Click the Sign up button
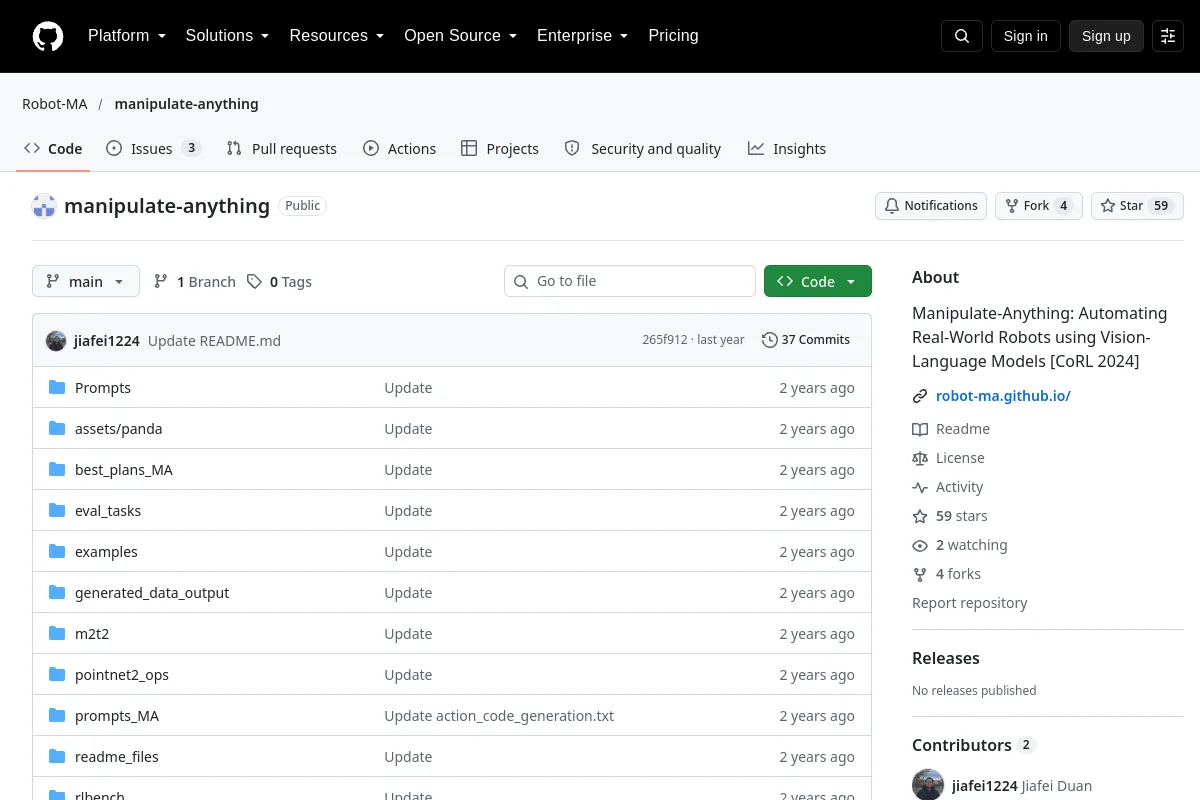This screenshot has height=800, width=1200. [x=1106, y=36]
